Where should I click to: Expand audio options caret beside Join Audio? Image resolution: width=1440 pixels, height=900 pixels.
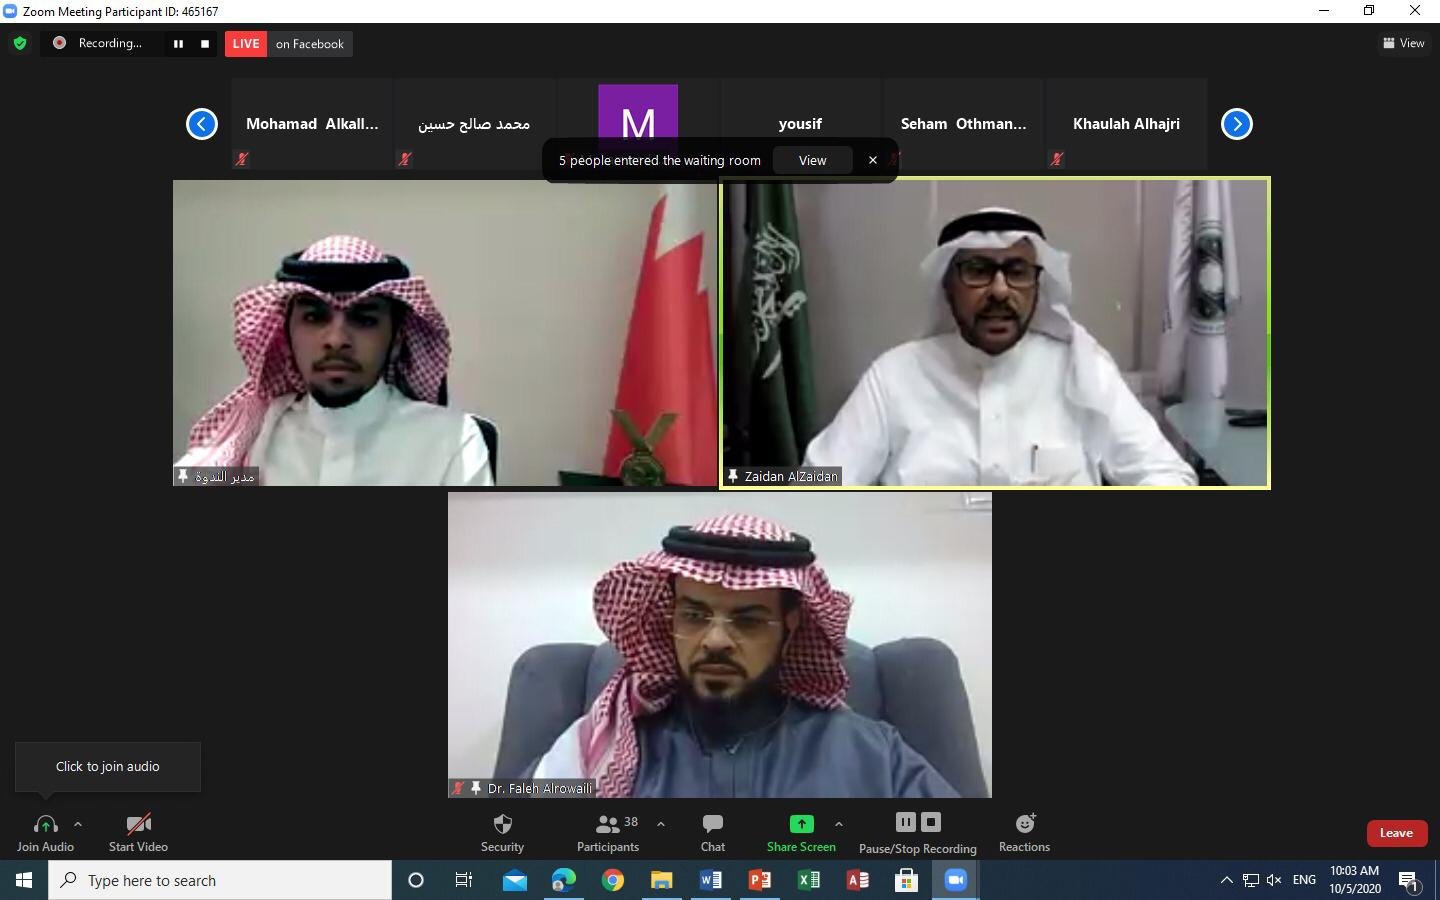tap(78, 825)
